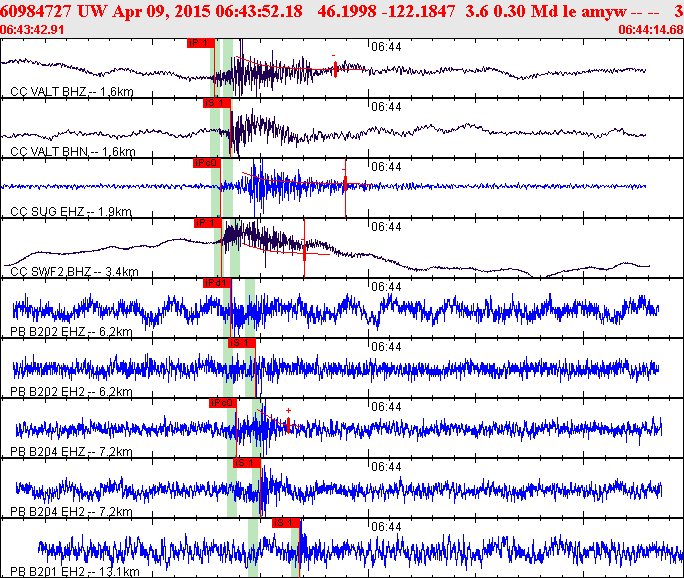Screen dimensions: 684x578
Task: Click the iPd1 pick flag on B202 EHZ
Action: (x=217, y=283)
